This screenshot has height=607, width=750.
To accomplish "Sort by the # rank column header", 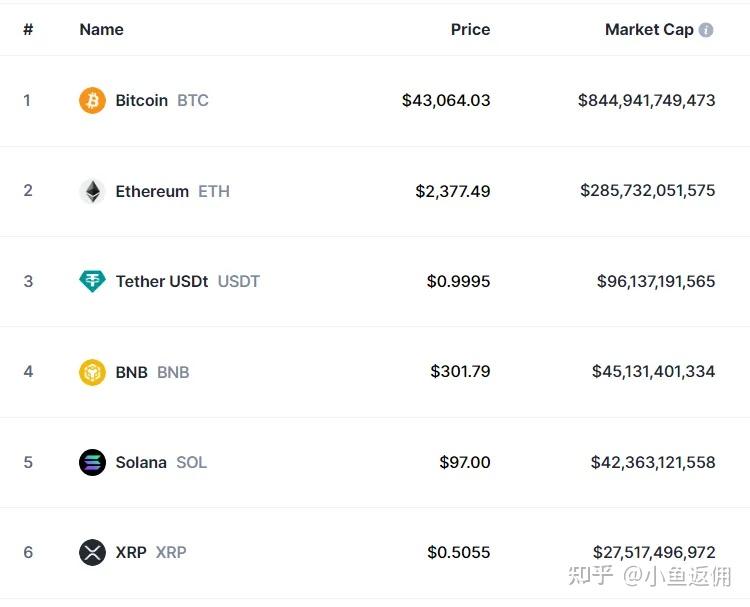I will (x=28, y=30).
